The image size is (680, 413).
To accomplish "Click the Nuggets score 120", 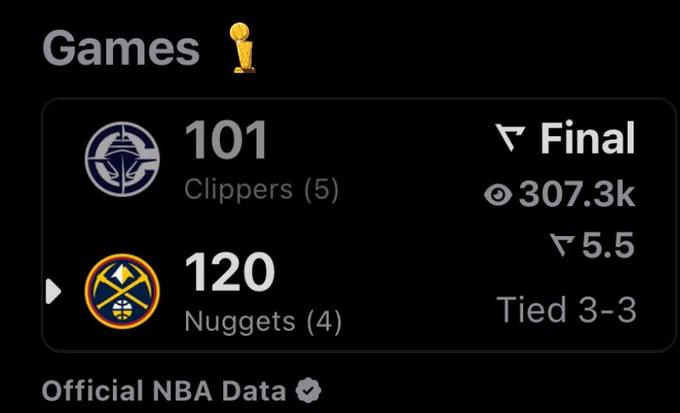I will click(x=230, y=272).
